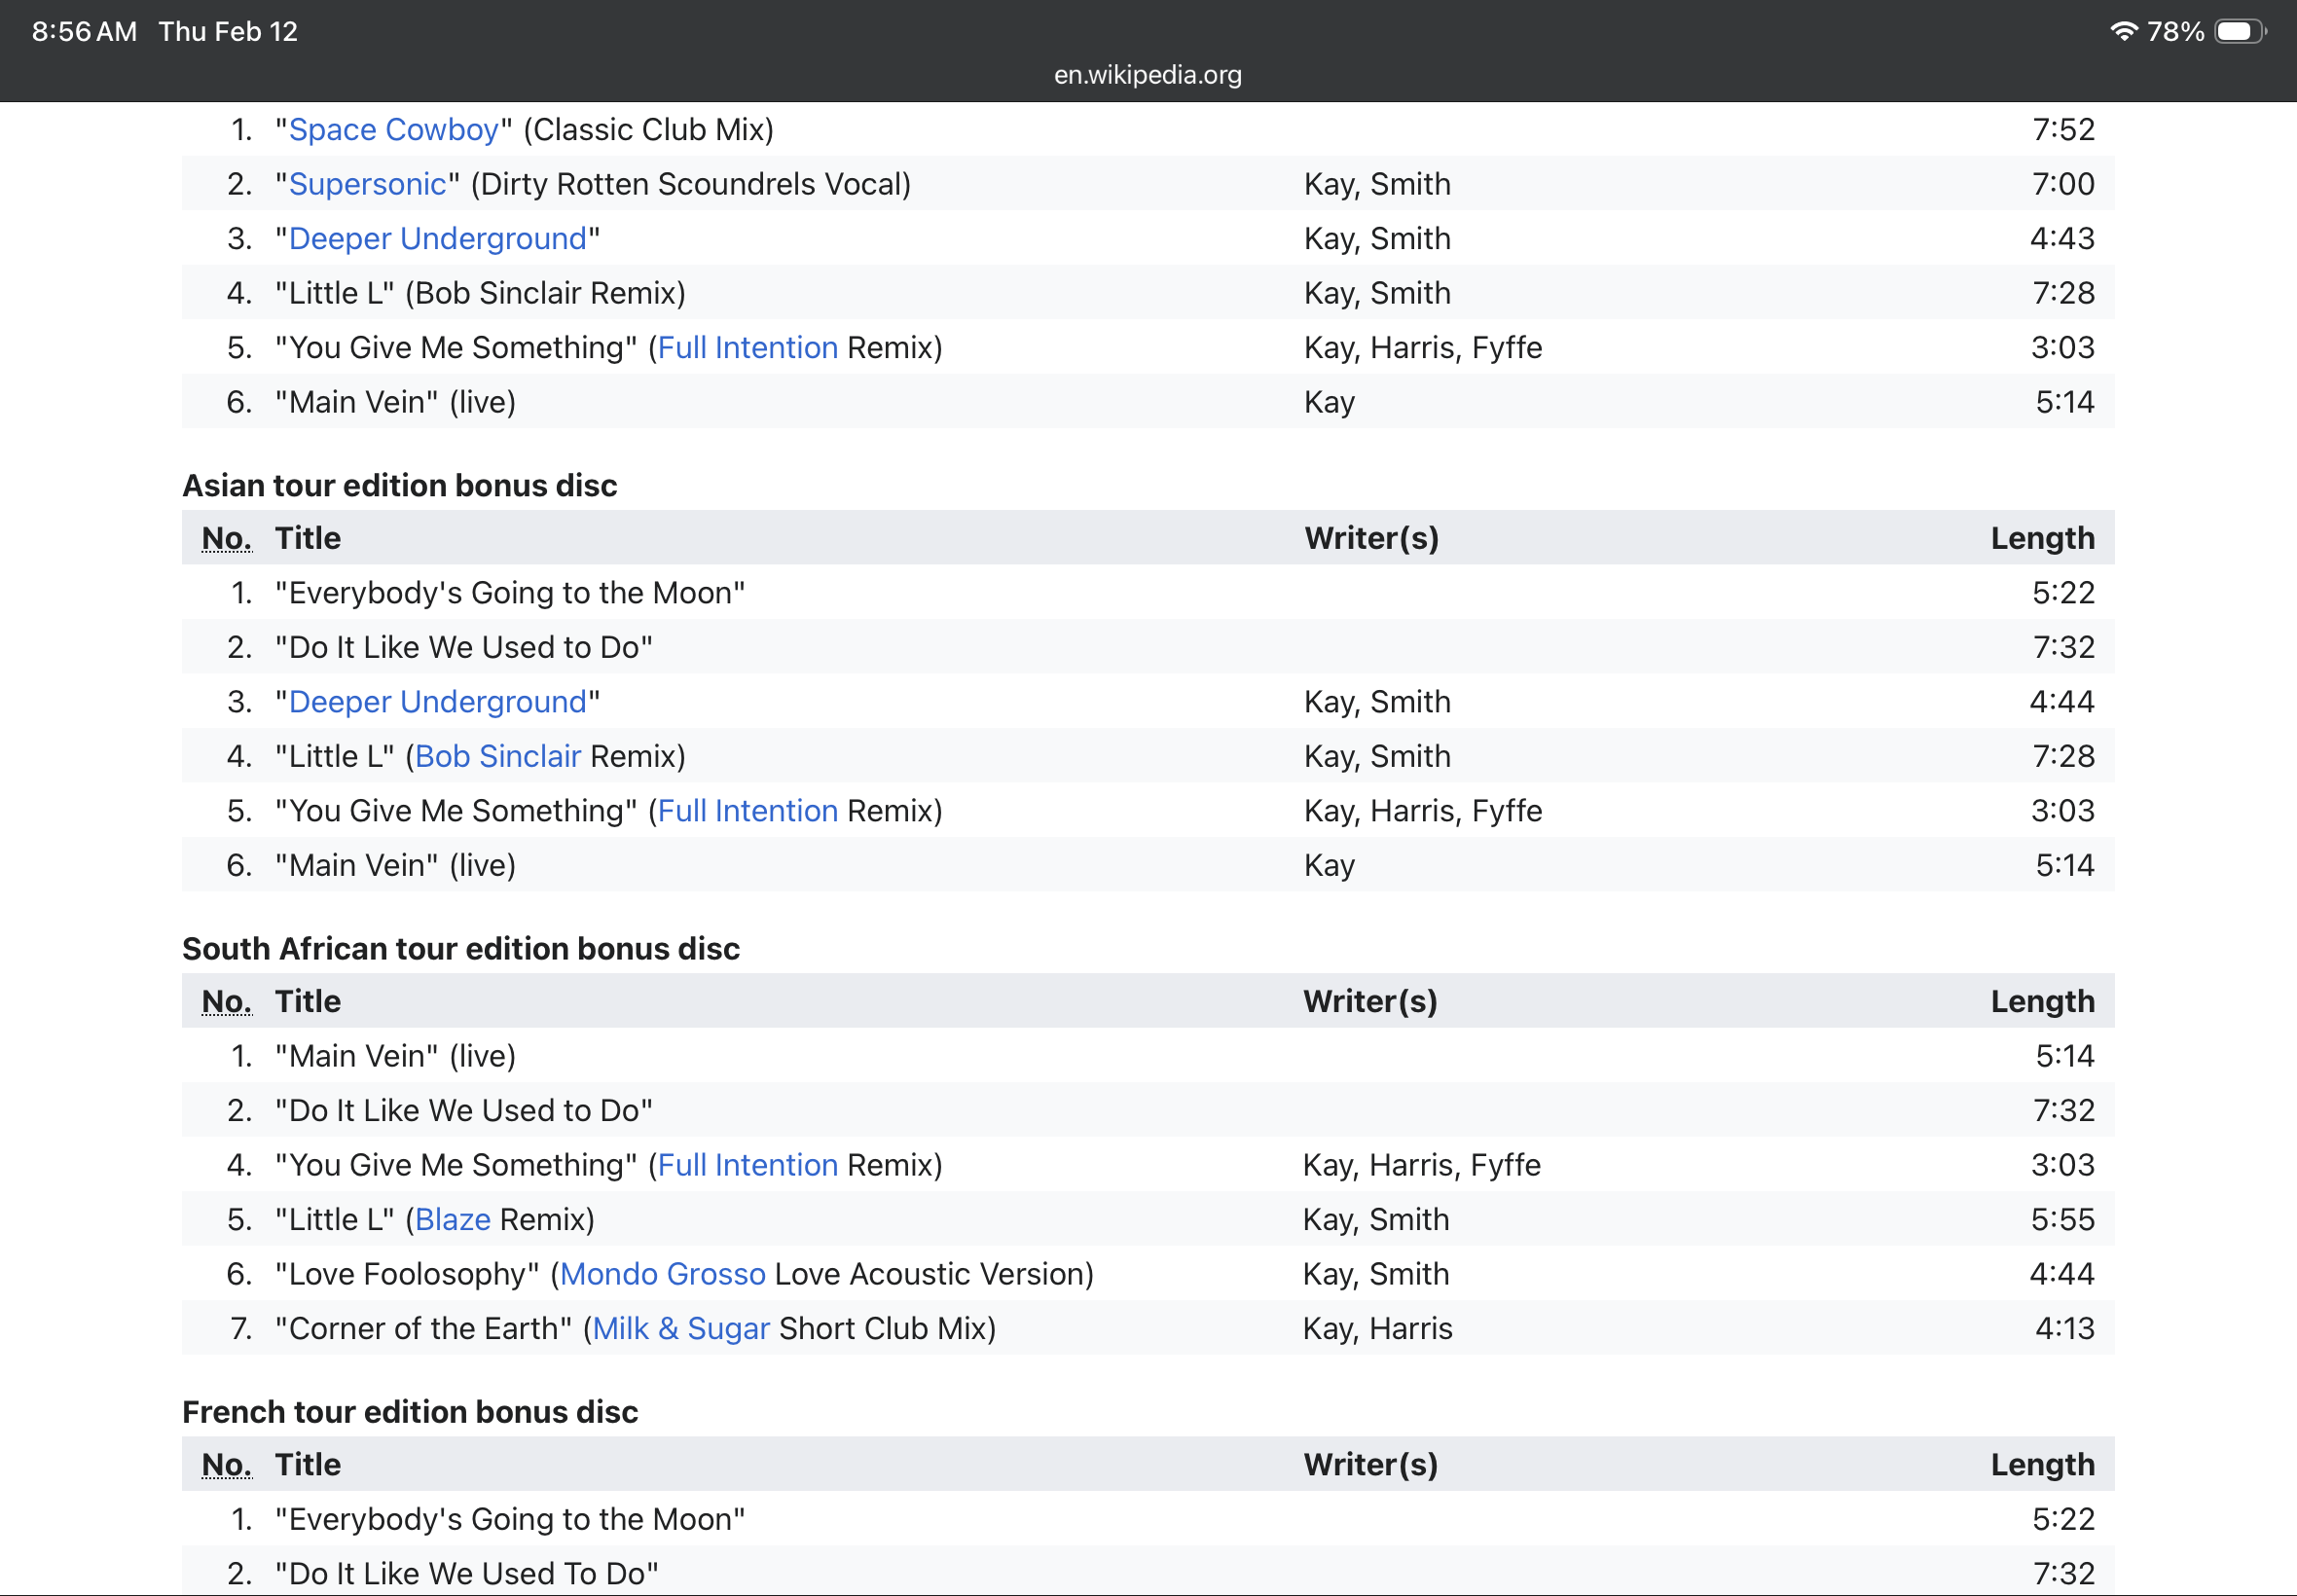
Task: Select "Do It Like We Used to Do" in South African table
Action: 464,1110
